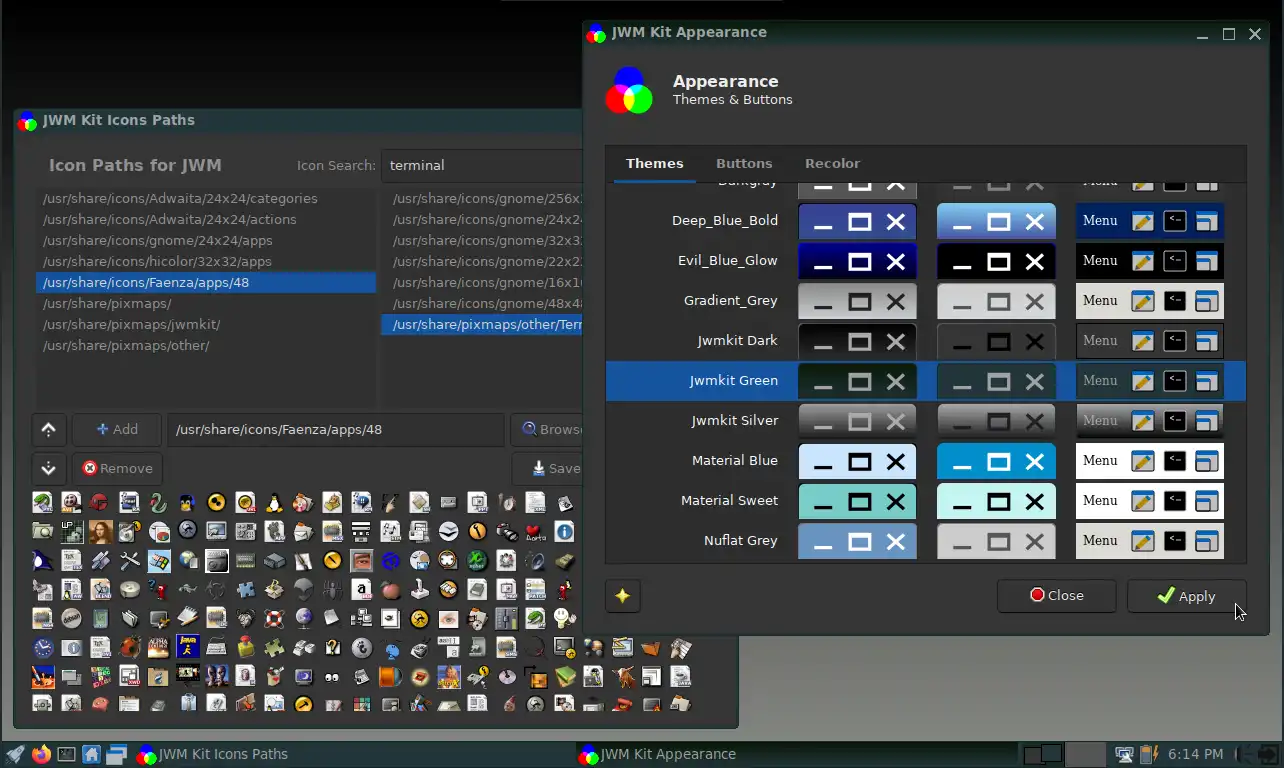Open Firefox from the taskbar
Viewport: 1284px width, 768px height.
[x=41, y=754]
